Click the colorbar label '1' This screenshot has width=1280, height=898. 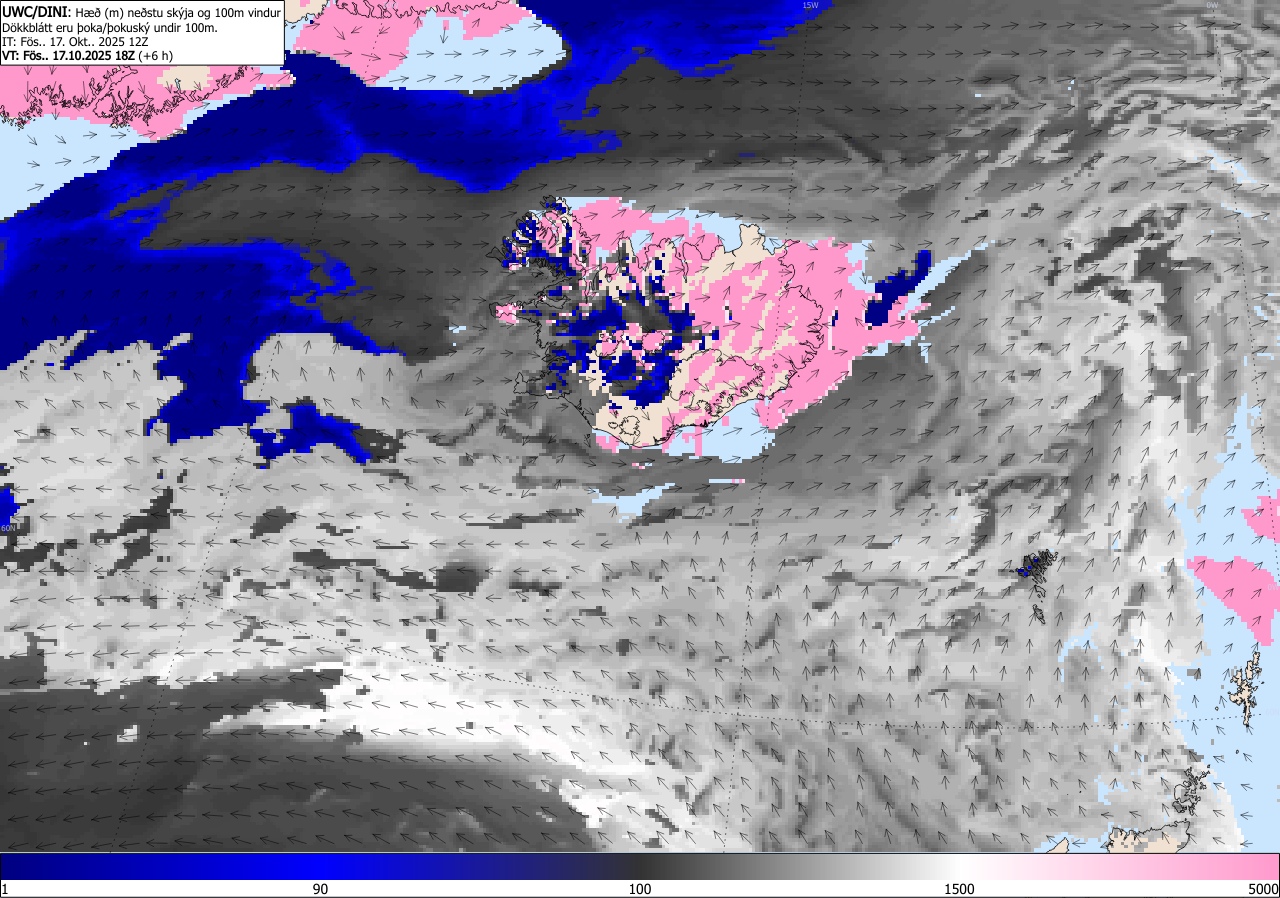point(5,889)
